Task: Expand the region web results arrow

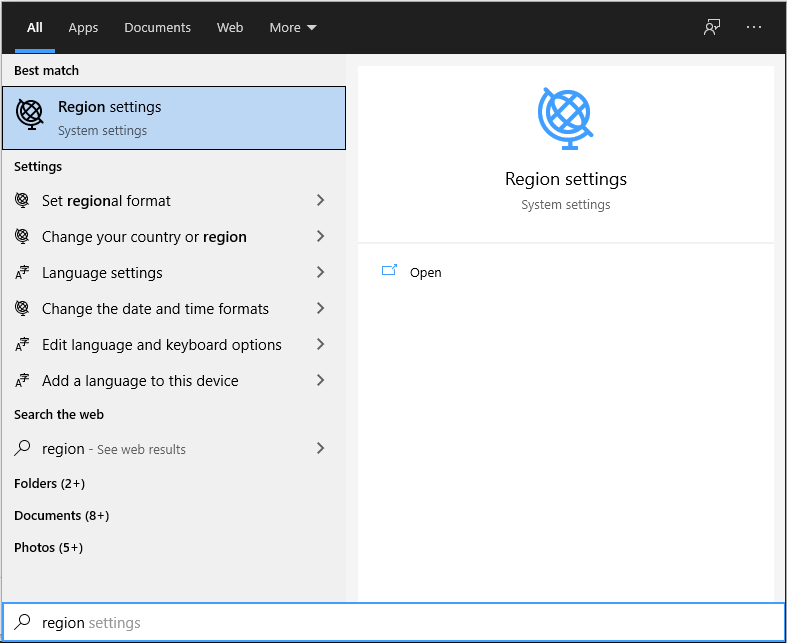Action: pos(321,448)
